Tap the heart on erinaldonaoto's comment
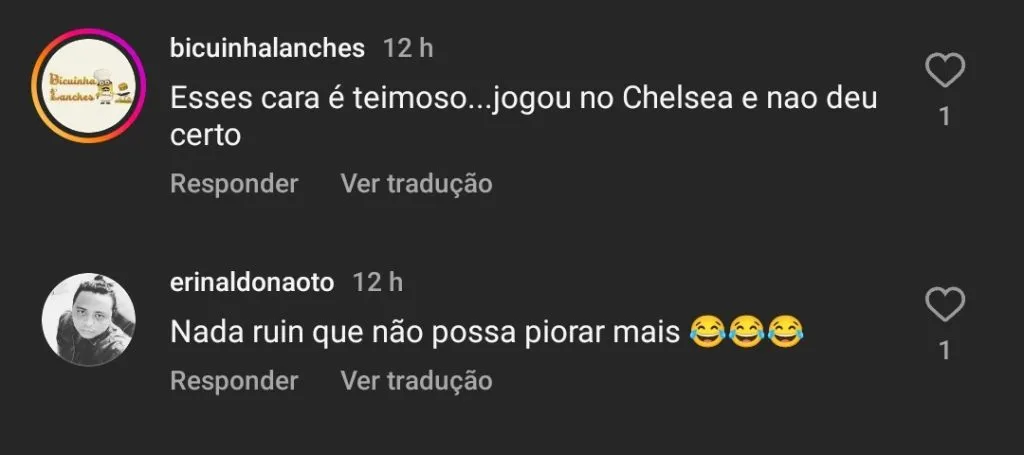1024x455 pixels. tap(945, 305)
